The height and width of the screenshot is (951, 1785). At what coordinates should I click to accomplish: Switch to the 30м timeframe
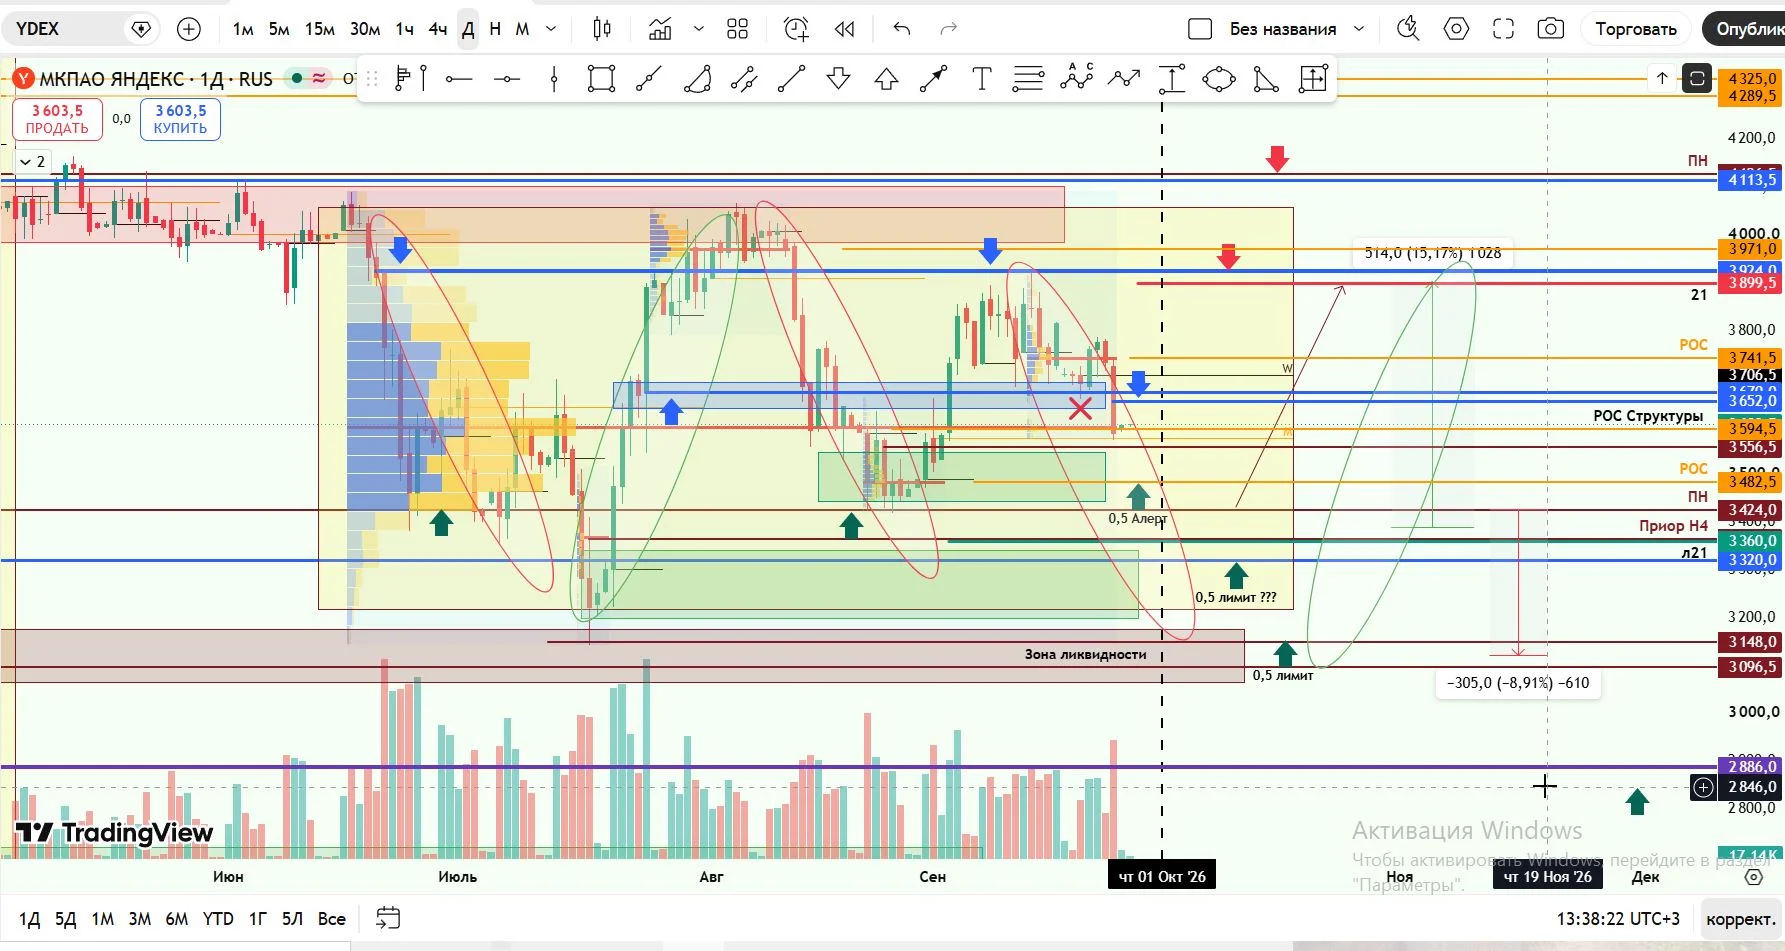coord(365,29)
